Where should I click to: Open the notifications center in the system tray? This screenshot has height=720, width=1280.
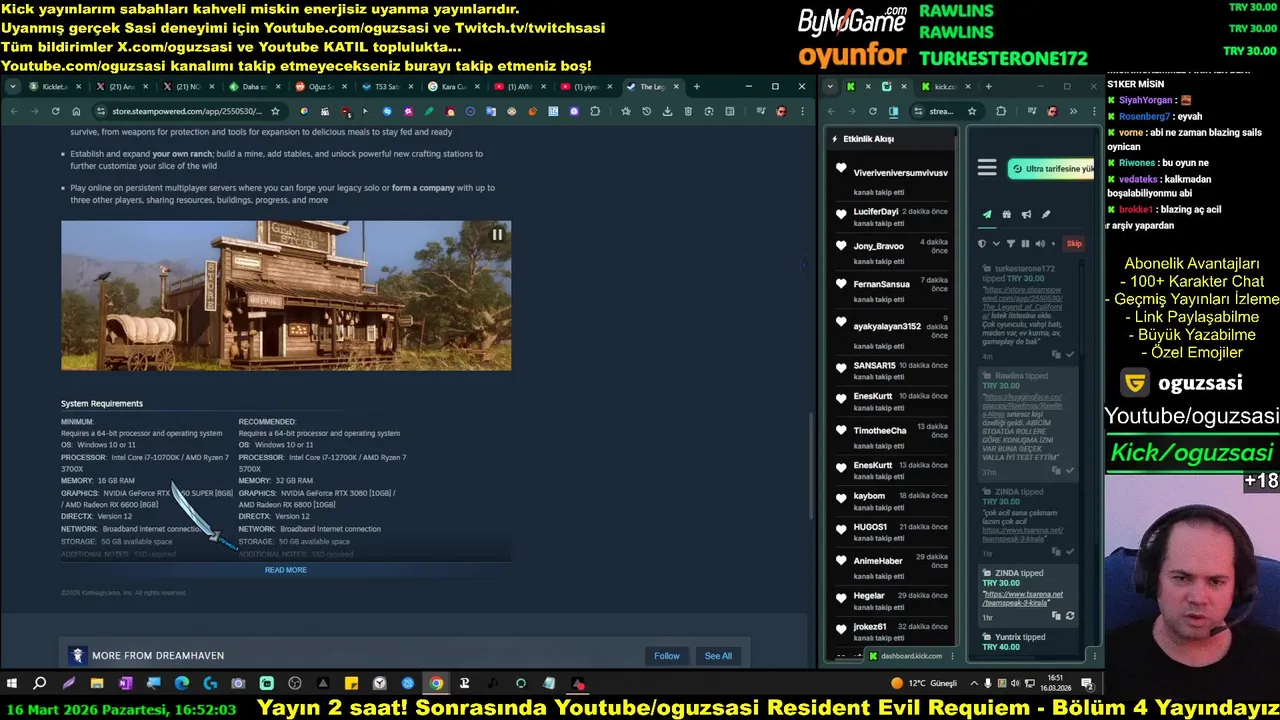click(x=1087, y=684)
